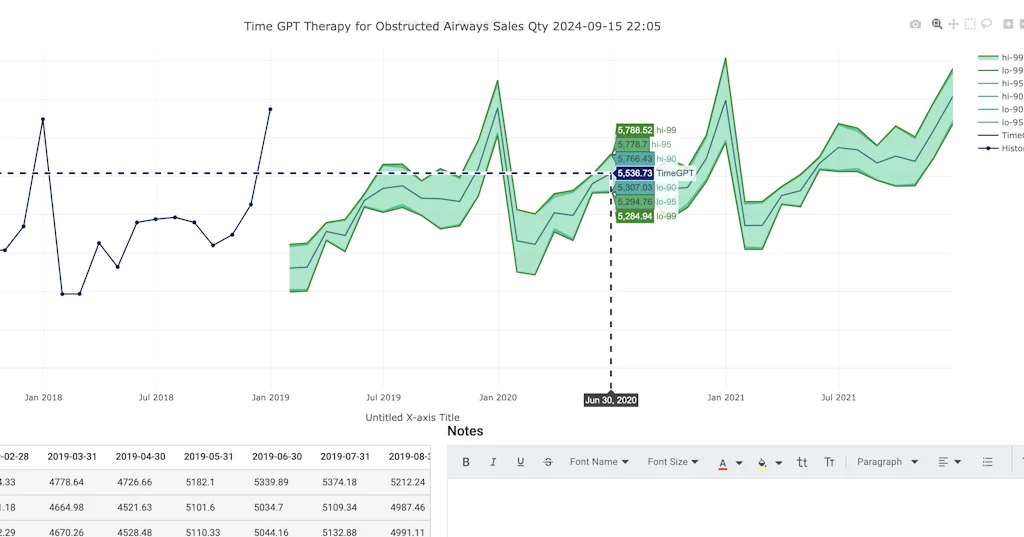The height and width of the screenshot is (537, 1024).
Task: Click the Untitled X-axis Title label
Action: click(x=412, y=418)
